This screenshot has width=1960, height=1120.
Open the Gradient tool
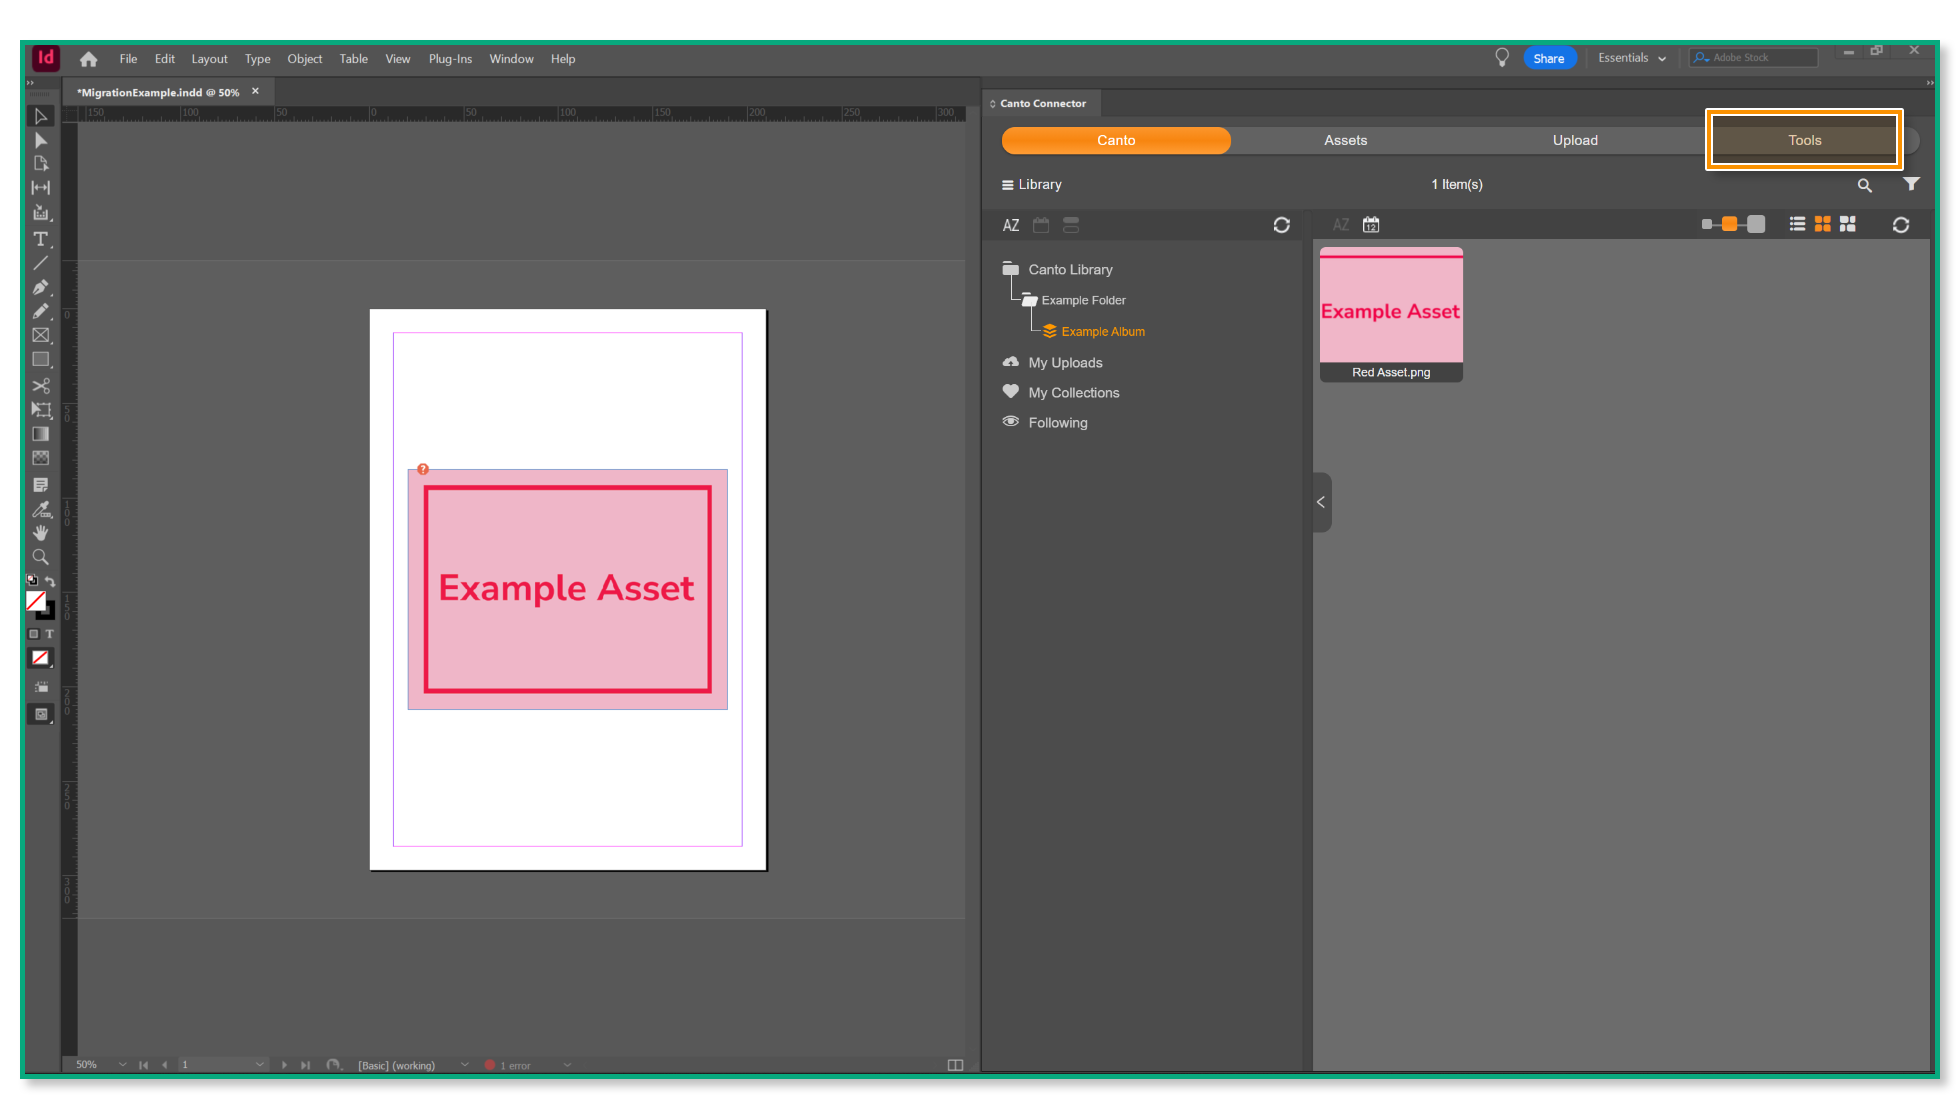tap(41, 433)
